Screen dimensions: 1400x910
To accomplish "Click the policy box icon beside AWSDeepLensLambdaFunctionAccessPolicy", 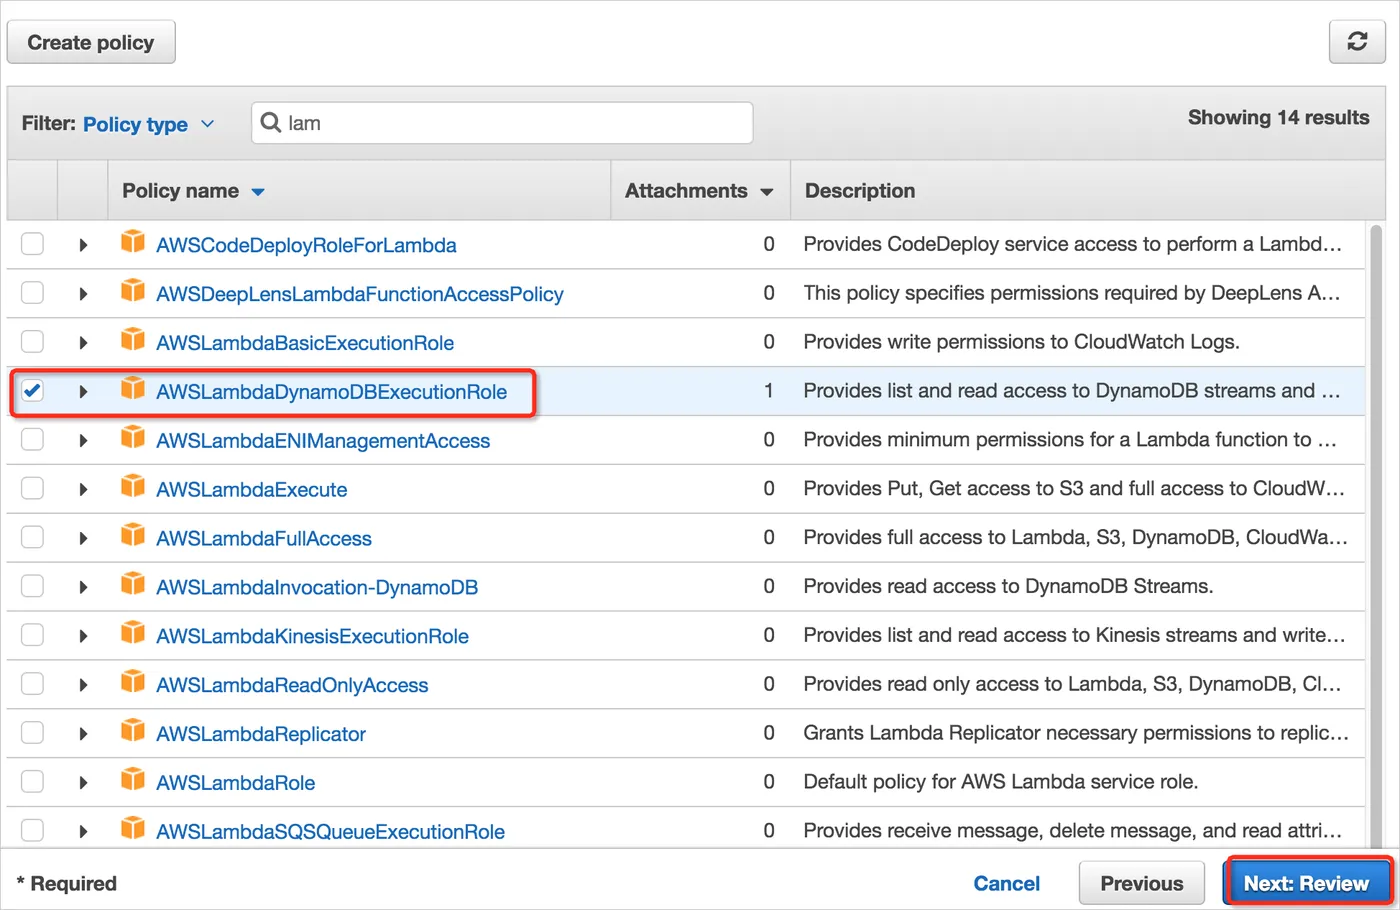I will click(x=133, y=292).
